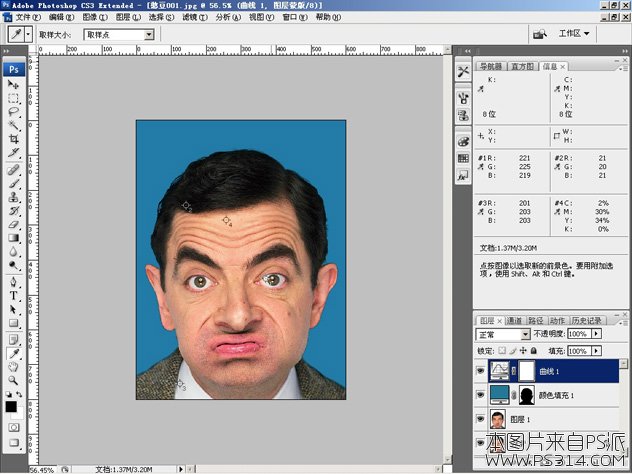
Task: Select the Path Selection tool
Action: [13, 309]
